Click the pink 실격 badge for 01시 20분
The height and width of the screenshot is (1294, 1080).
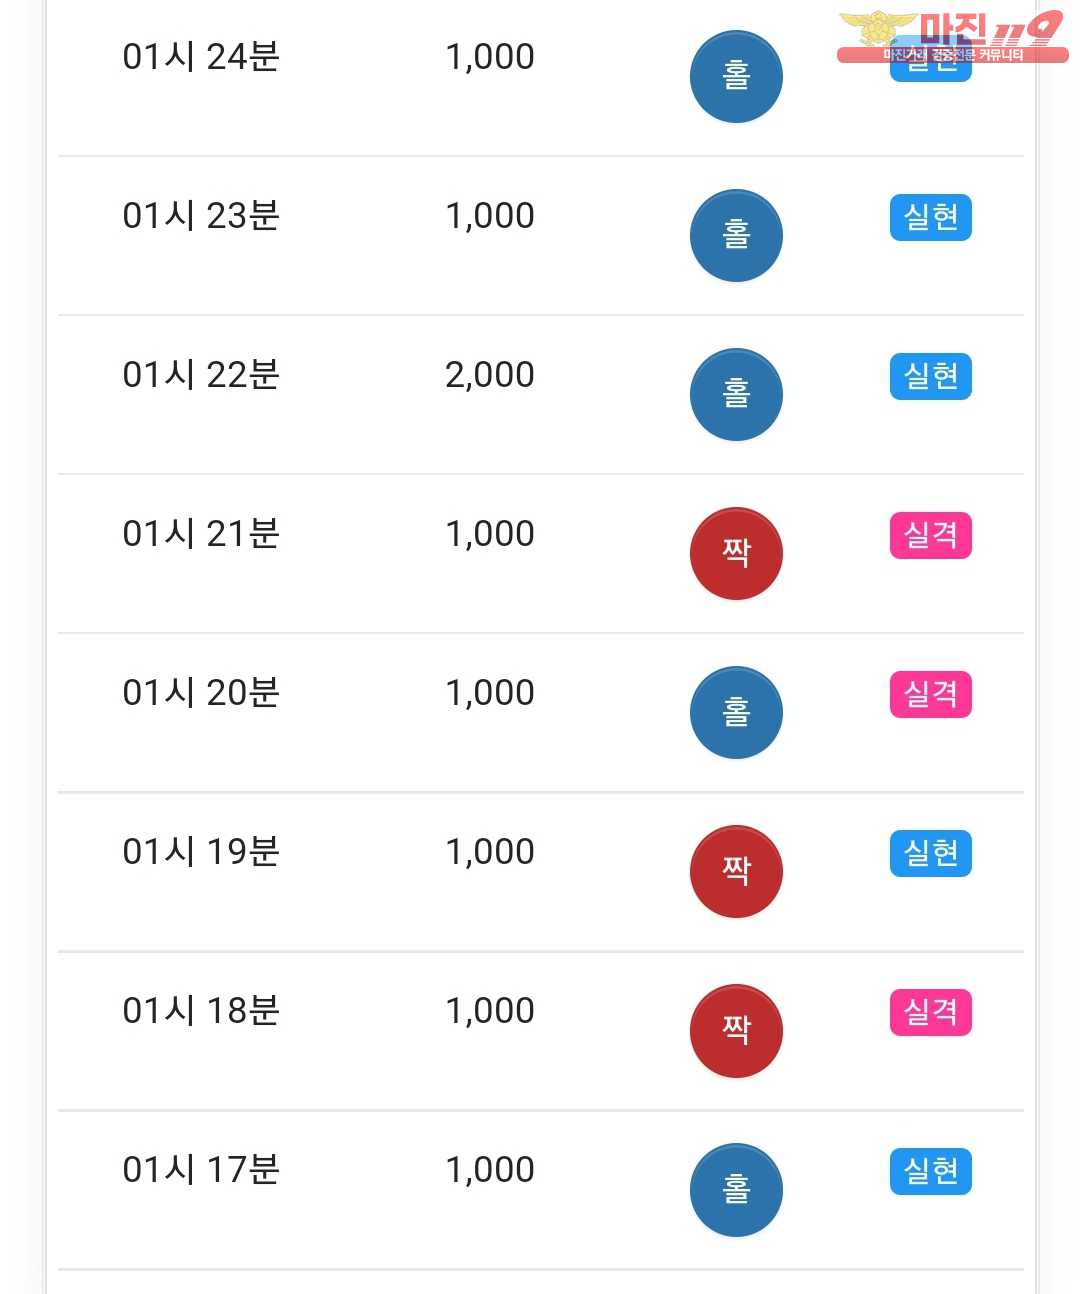(930, 695)
